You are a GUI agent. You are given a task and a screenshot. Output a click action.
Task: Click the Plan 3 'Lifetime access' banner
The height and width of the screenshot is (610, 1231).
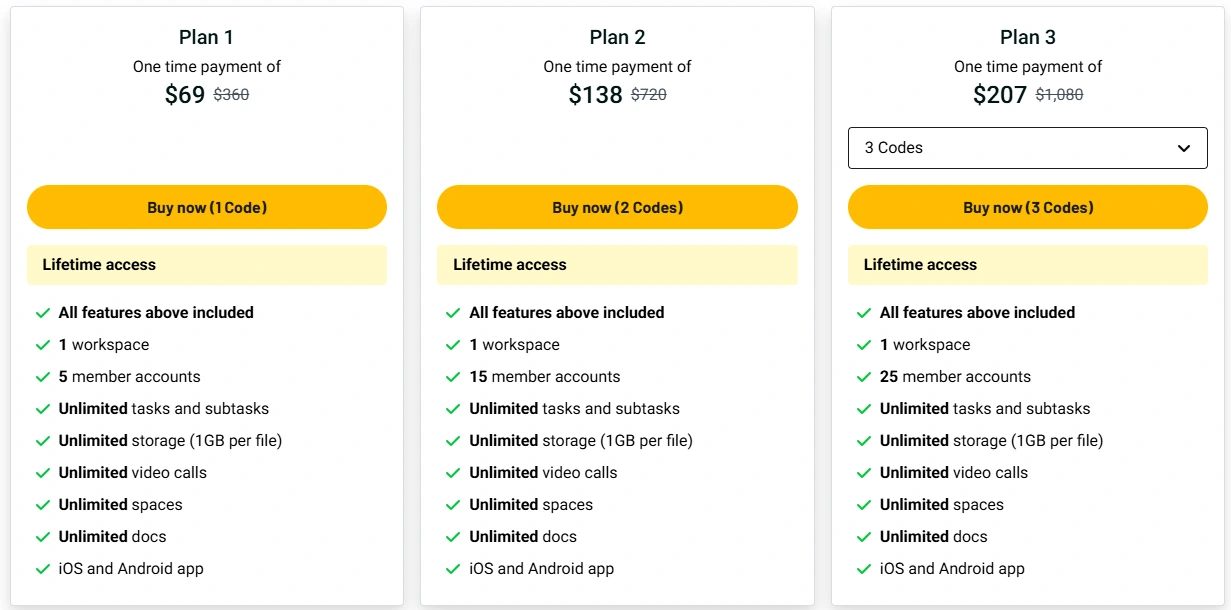1028,265
